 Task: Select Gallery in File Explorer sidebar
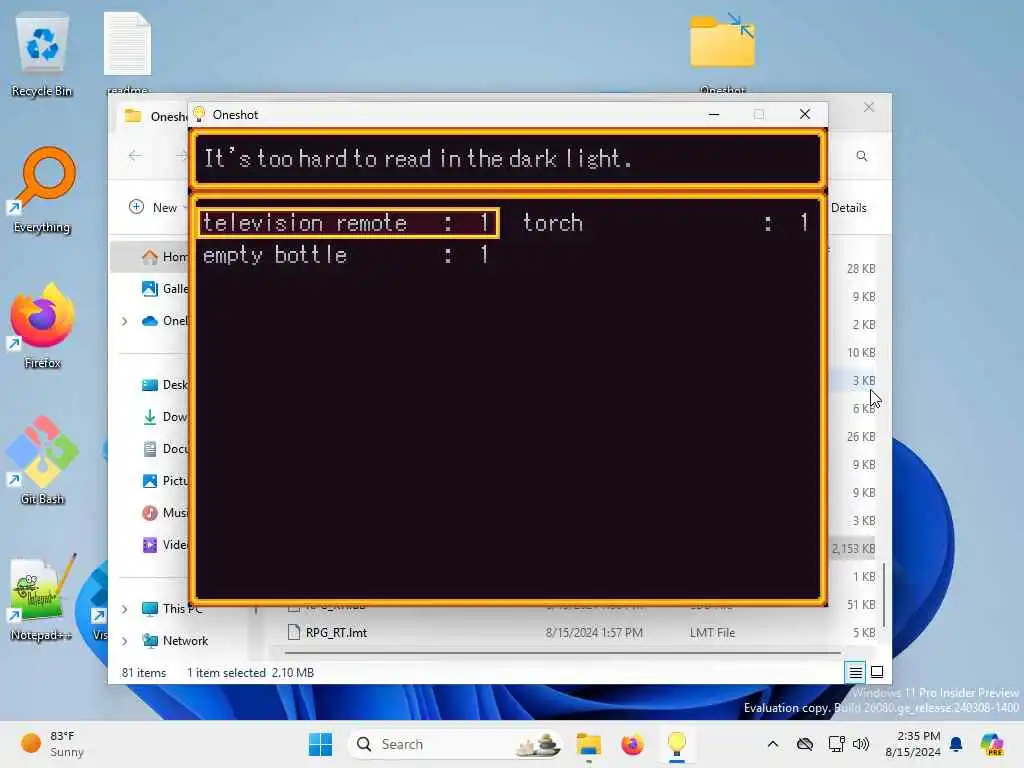pyautogui.click(x=165, y=289)
